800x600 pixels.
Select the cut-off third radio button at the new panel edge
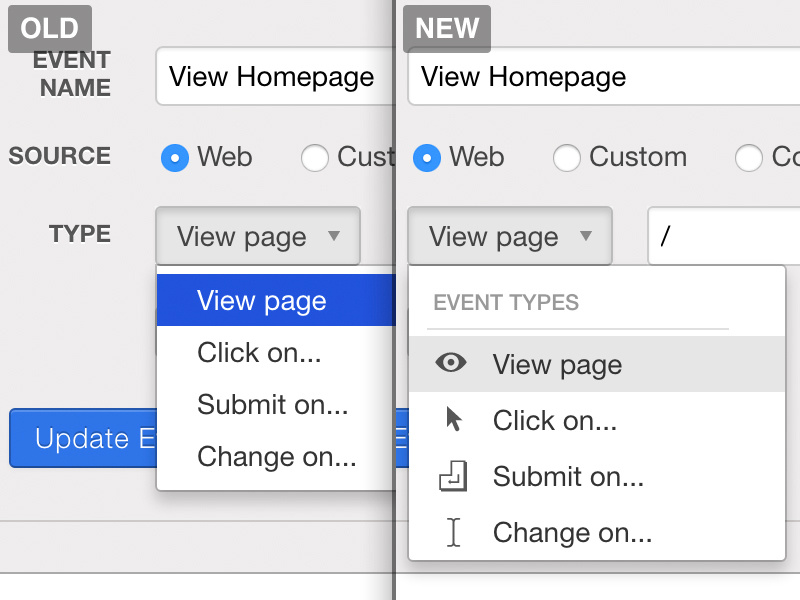pos(748,157)
